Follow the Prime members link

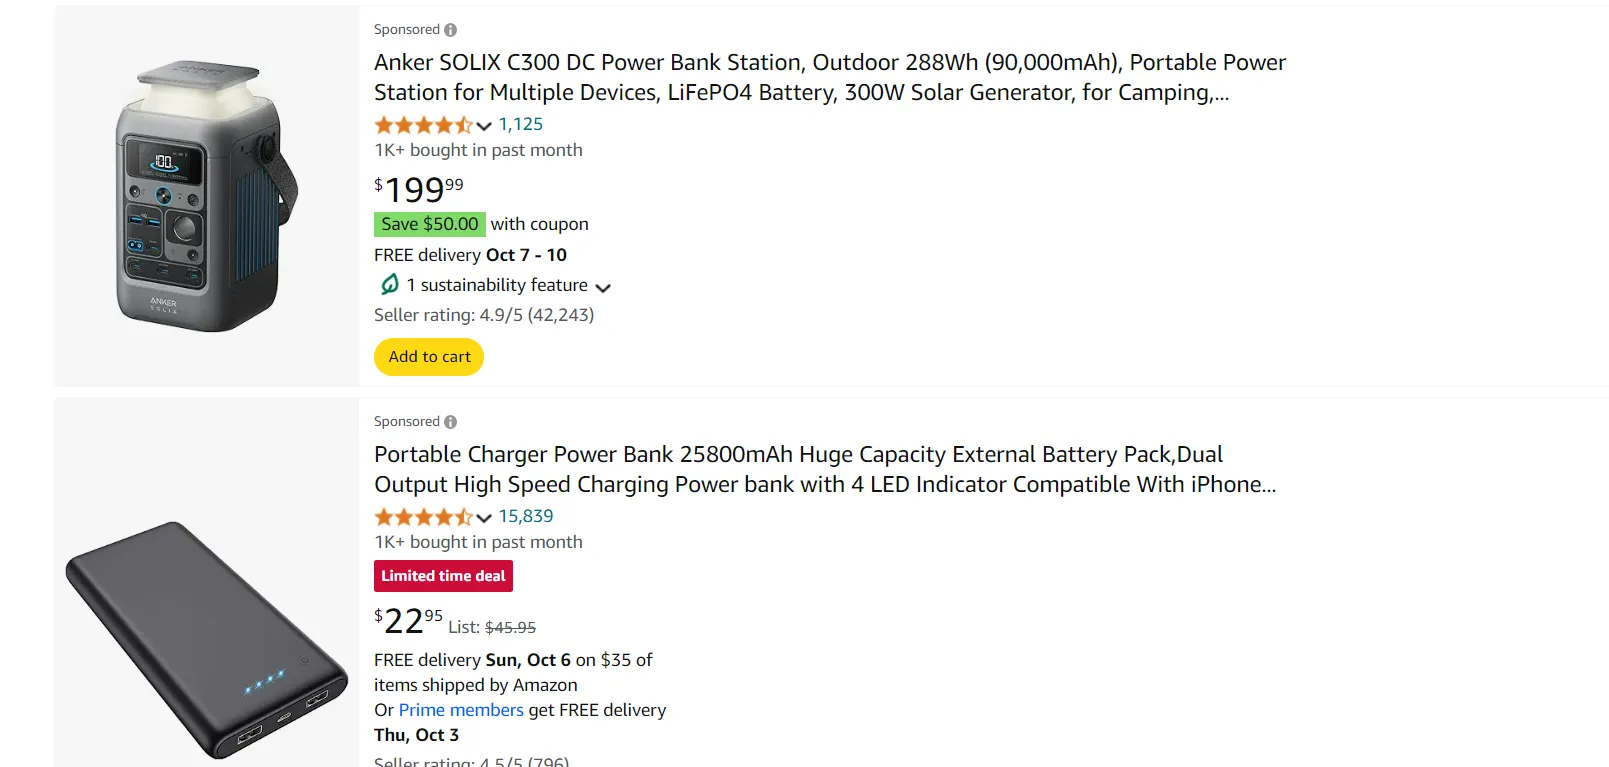pos(460,709)
